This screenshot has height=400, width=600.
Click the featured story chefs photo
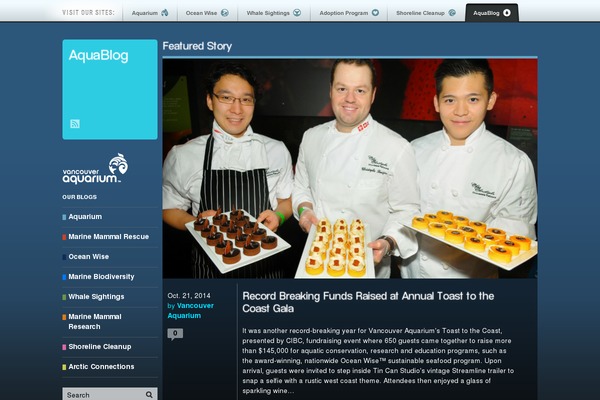tap(350, 168)
